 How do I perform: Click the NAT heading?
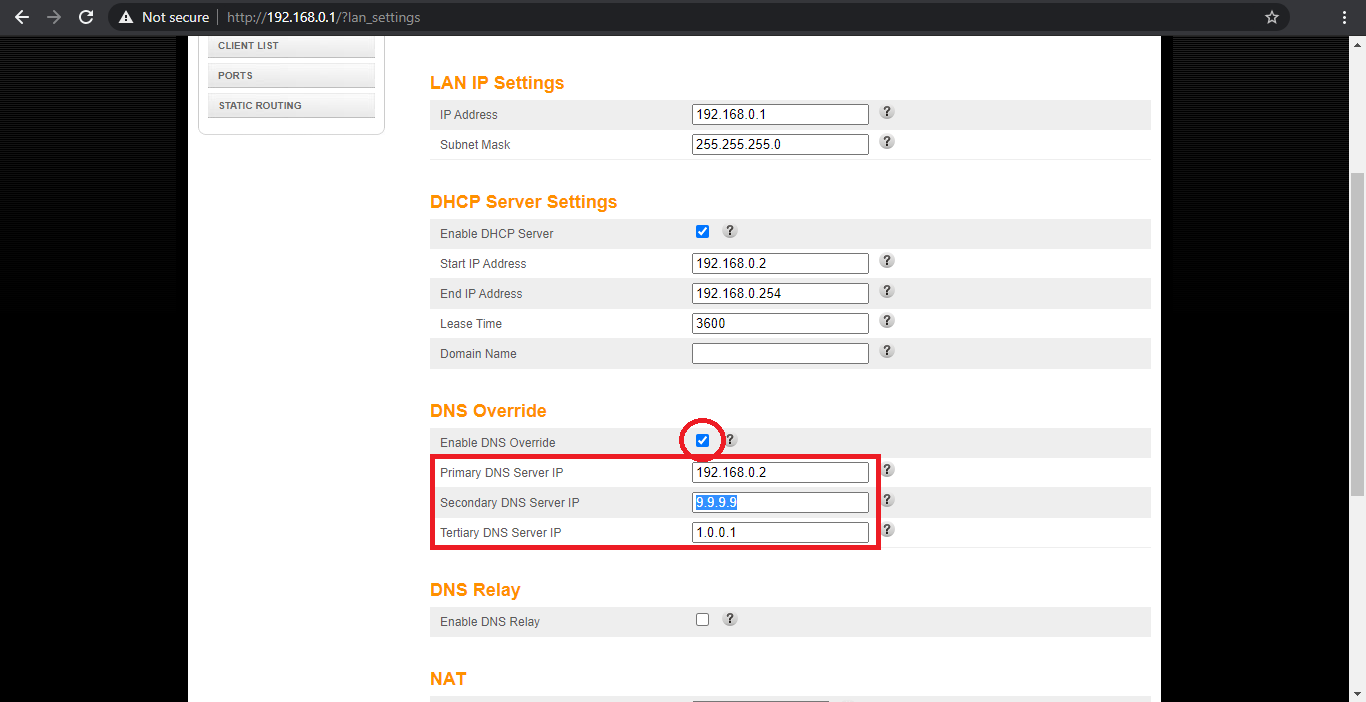pyautogui.click(x=448, y=679)
